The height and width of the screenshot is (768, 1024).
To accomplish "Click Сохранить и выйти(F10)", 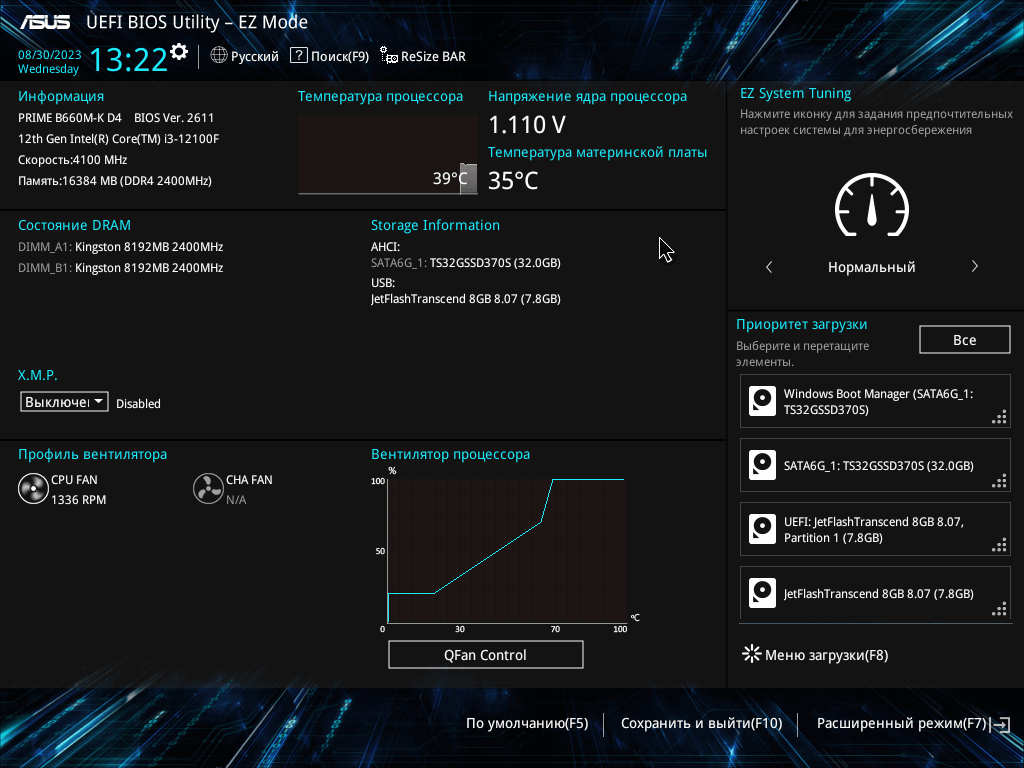I will [x=701, y=724].
